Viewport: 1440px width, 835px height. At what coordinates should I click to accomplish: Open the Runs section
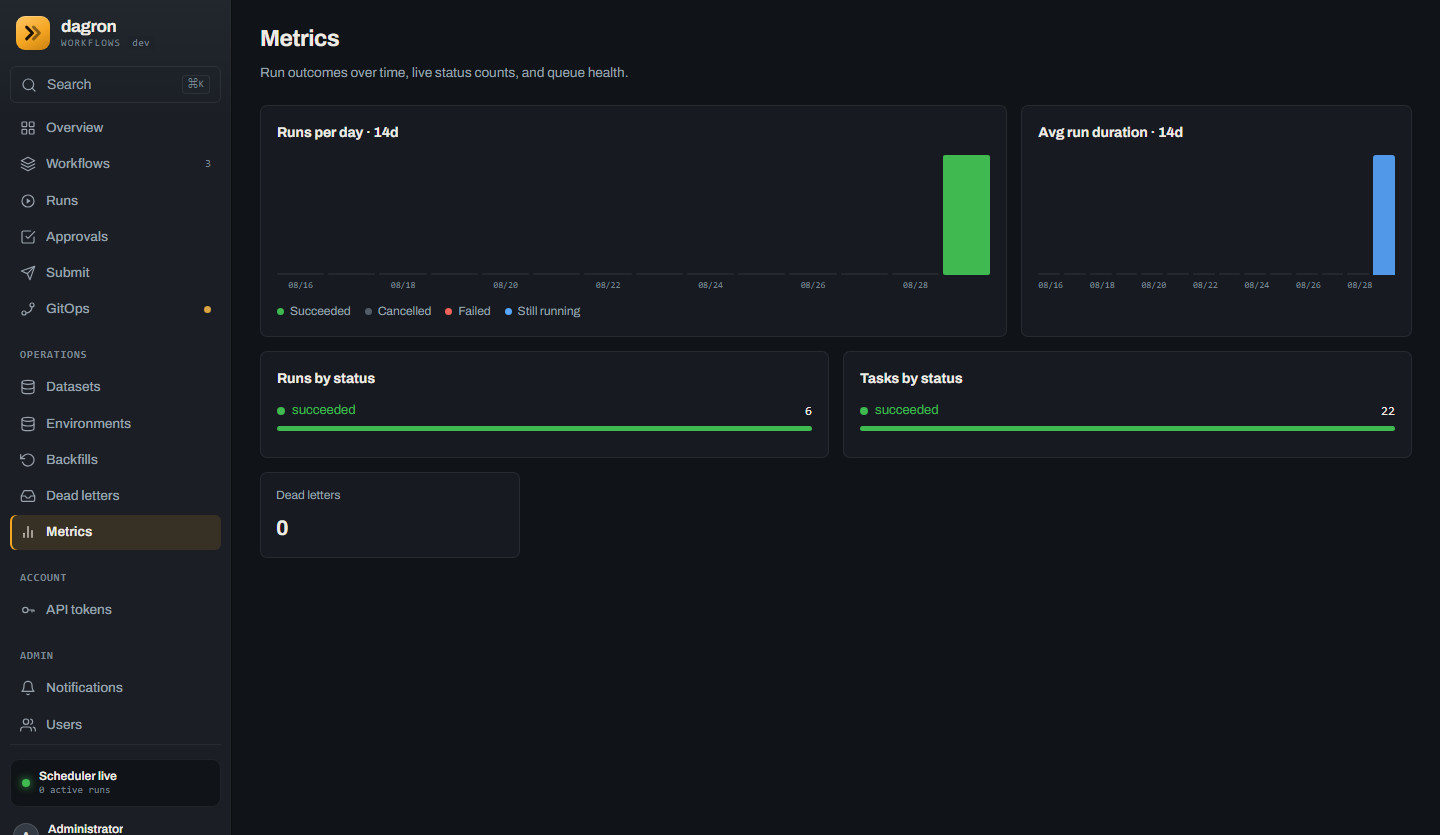(115, 201)
